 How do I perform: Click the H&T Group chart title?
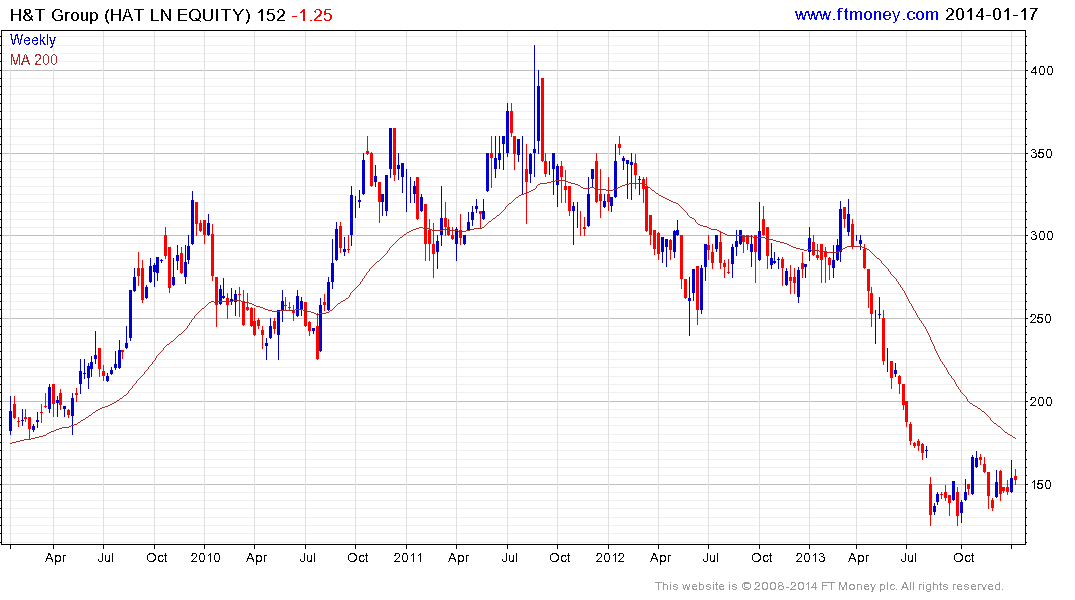130,15
